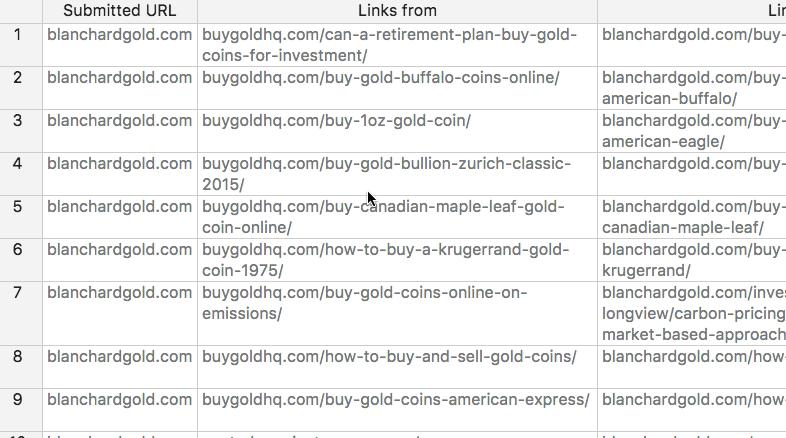Select the Submitted URL column header
786x438 pixels.
[120, 11]
